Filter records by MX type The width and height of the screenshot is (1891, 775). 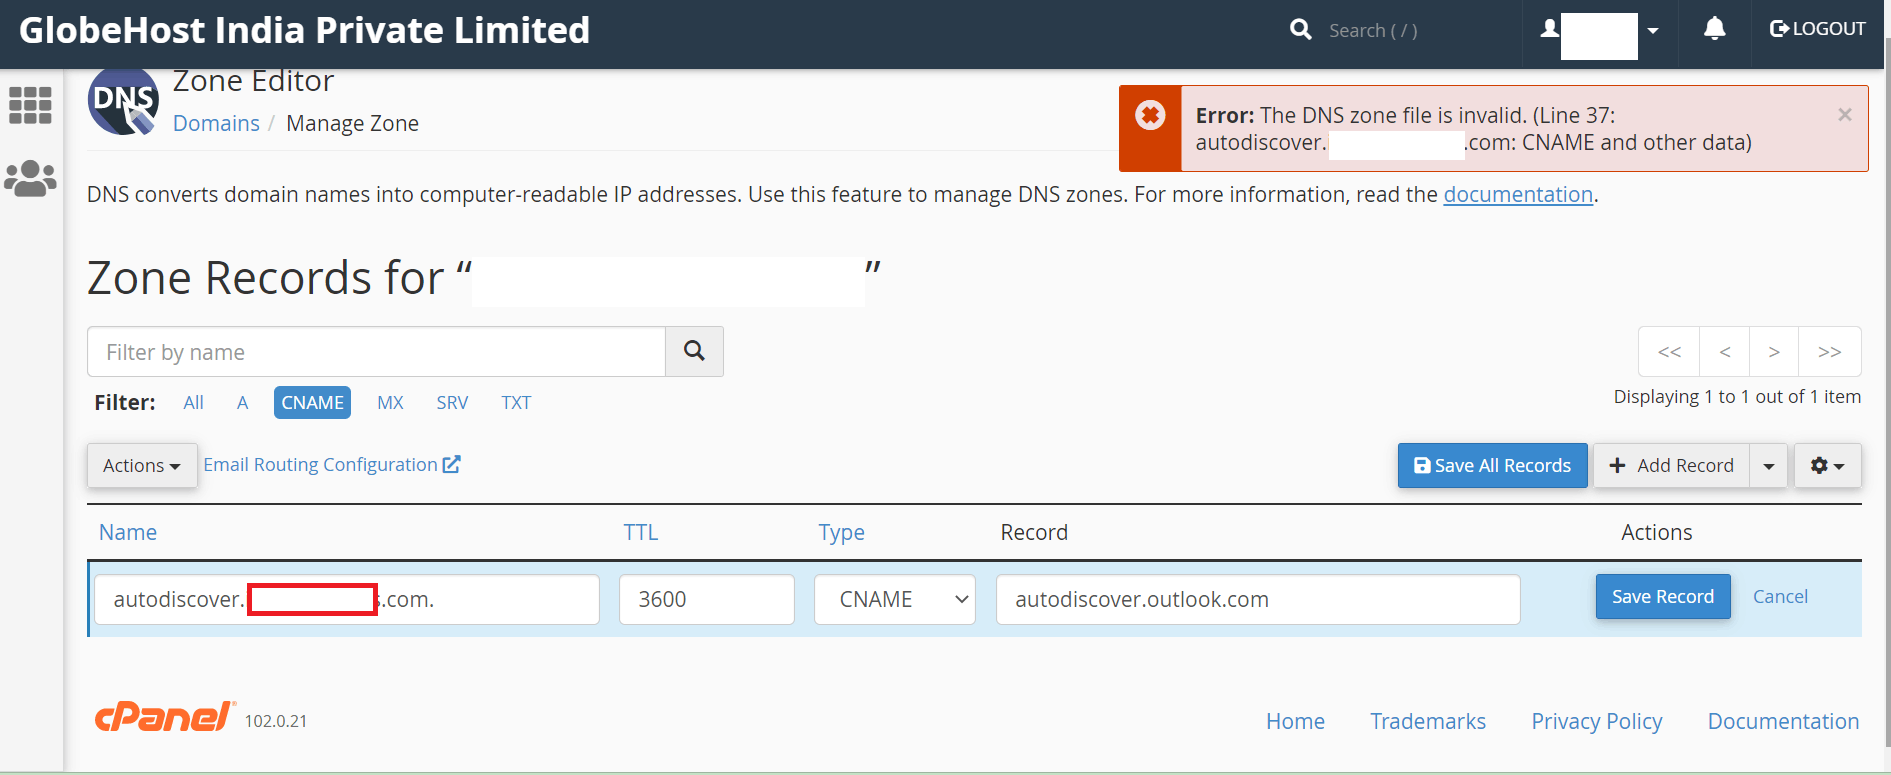[390, 403]
